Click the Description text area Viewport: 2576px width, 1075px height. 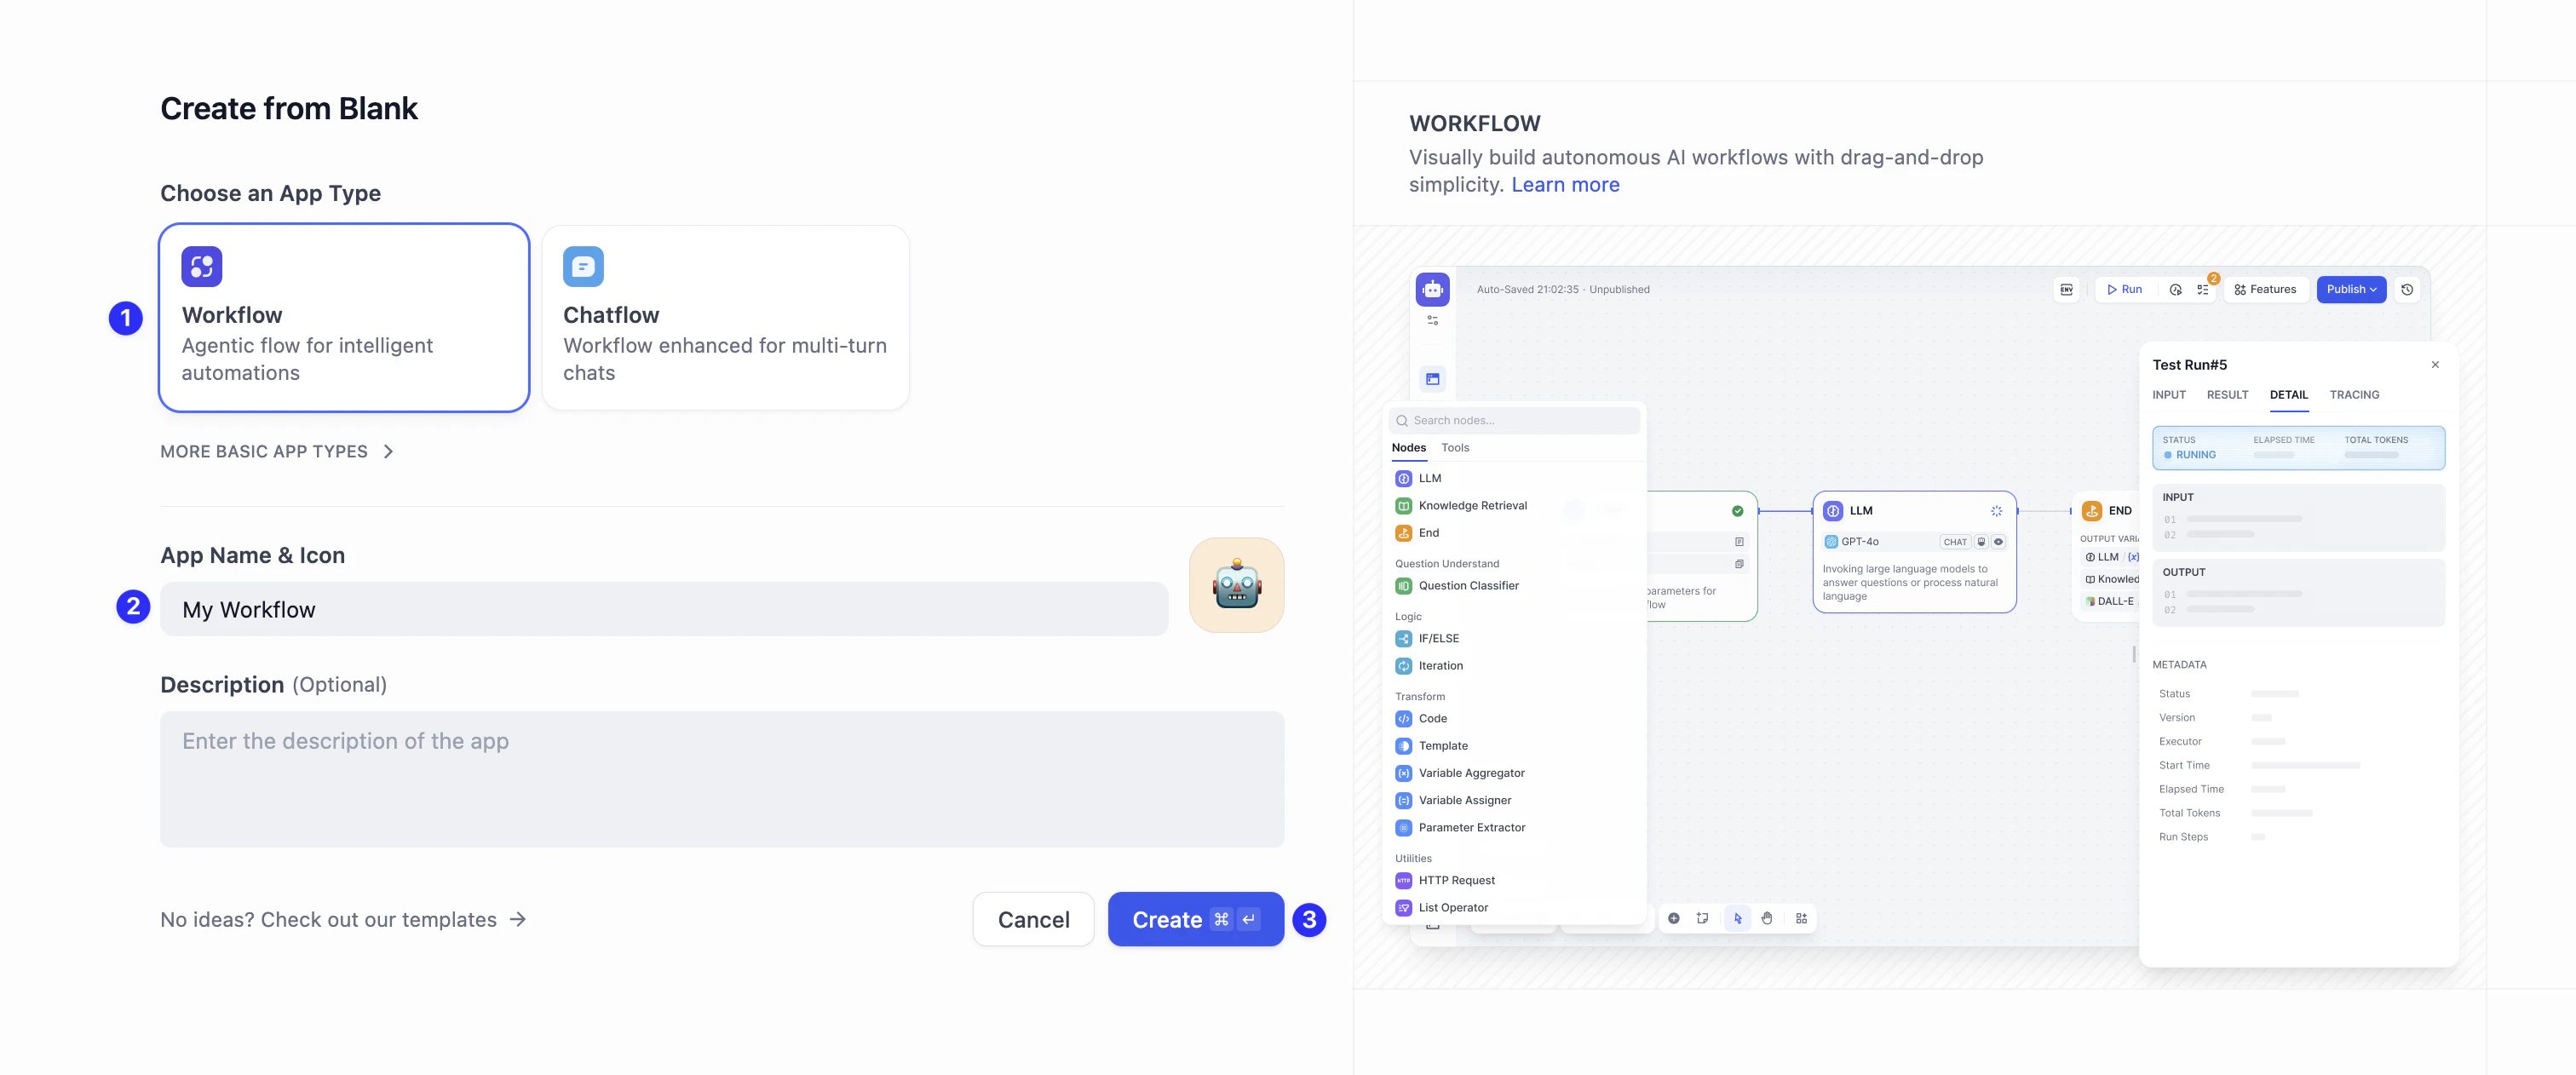coord(722,779)
